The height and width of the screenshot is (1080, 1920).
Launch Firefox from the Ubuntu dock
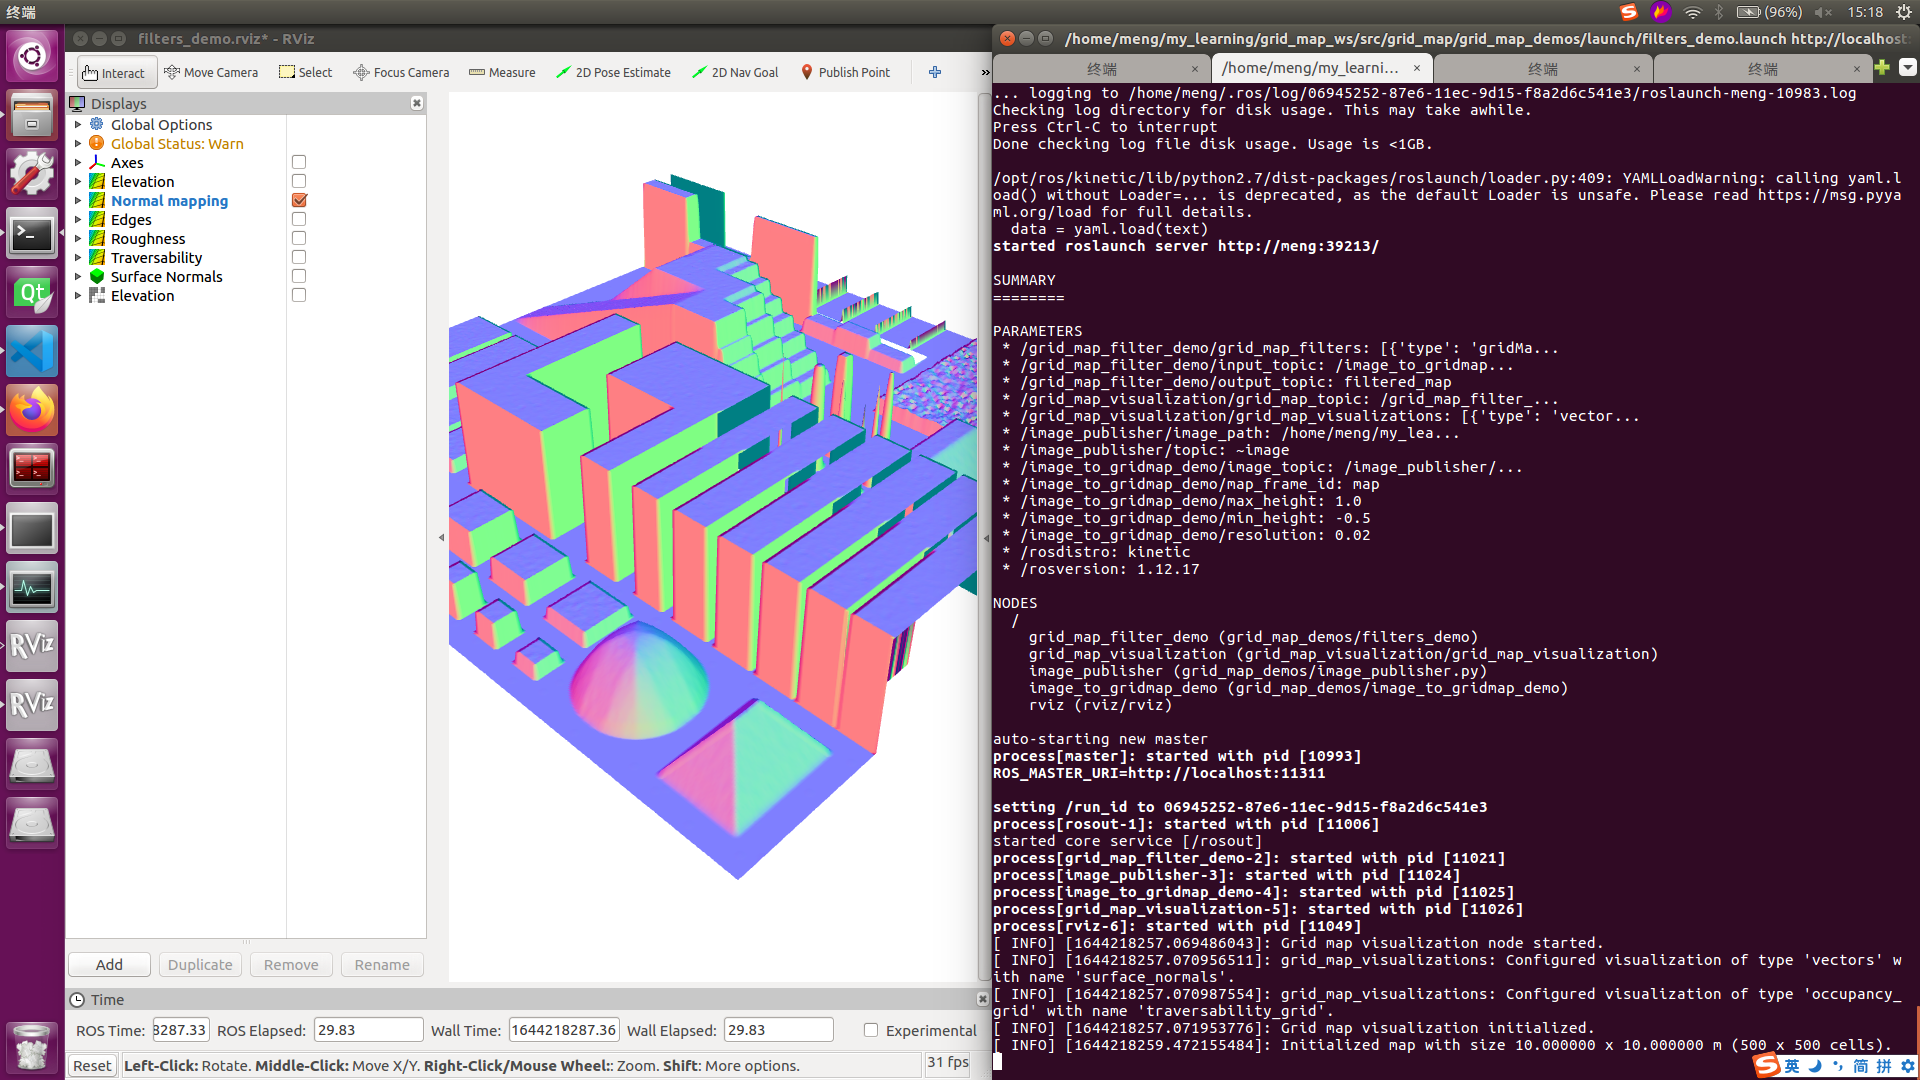tap(32, 409)
